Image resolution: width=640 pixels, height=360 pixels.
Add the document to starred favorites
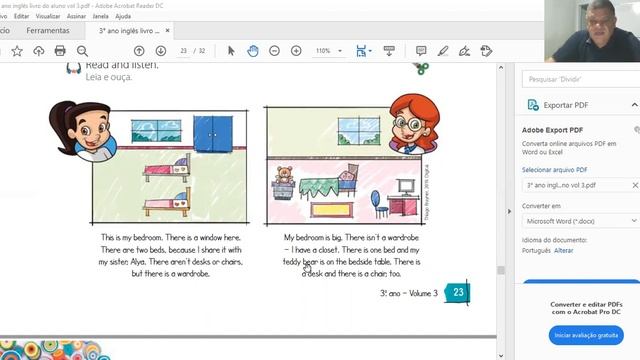pos(17,51)
